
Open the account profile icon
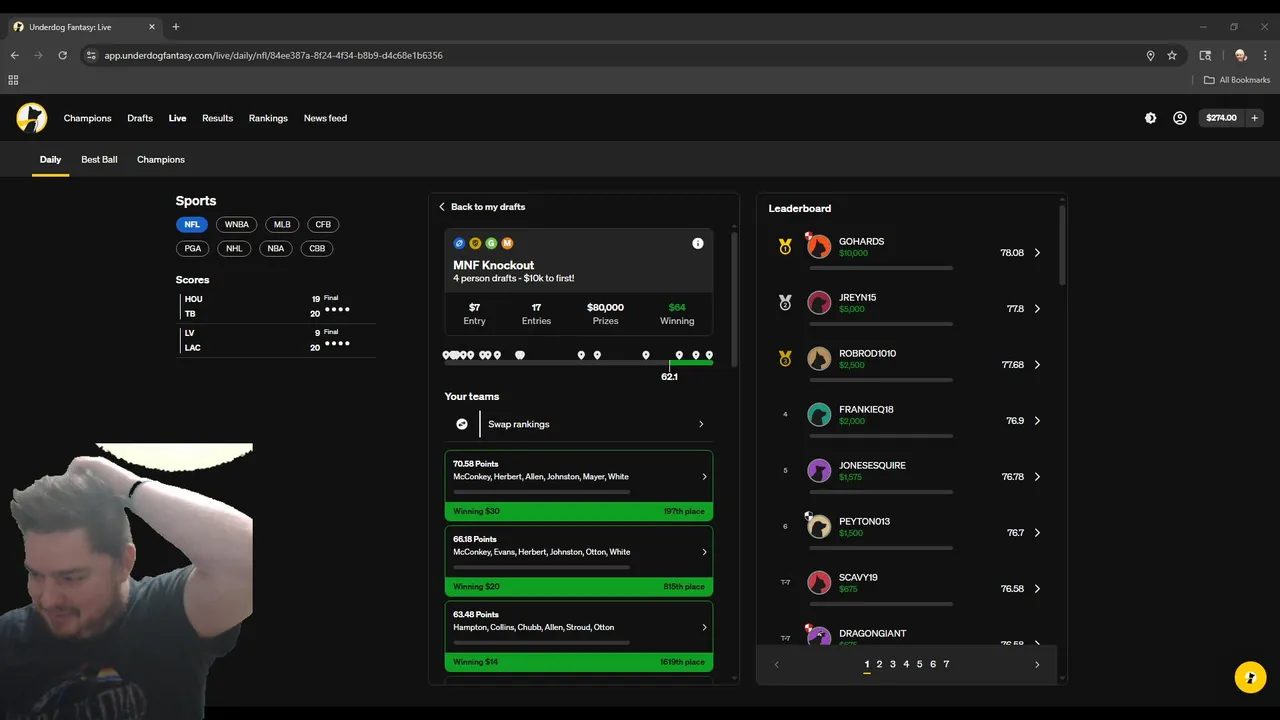pos(1180,118)
